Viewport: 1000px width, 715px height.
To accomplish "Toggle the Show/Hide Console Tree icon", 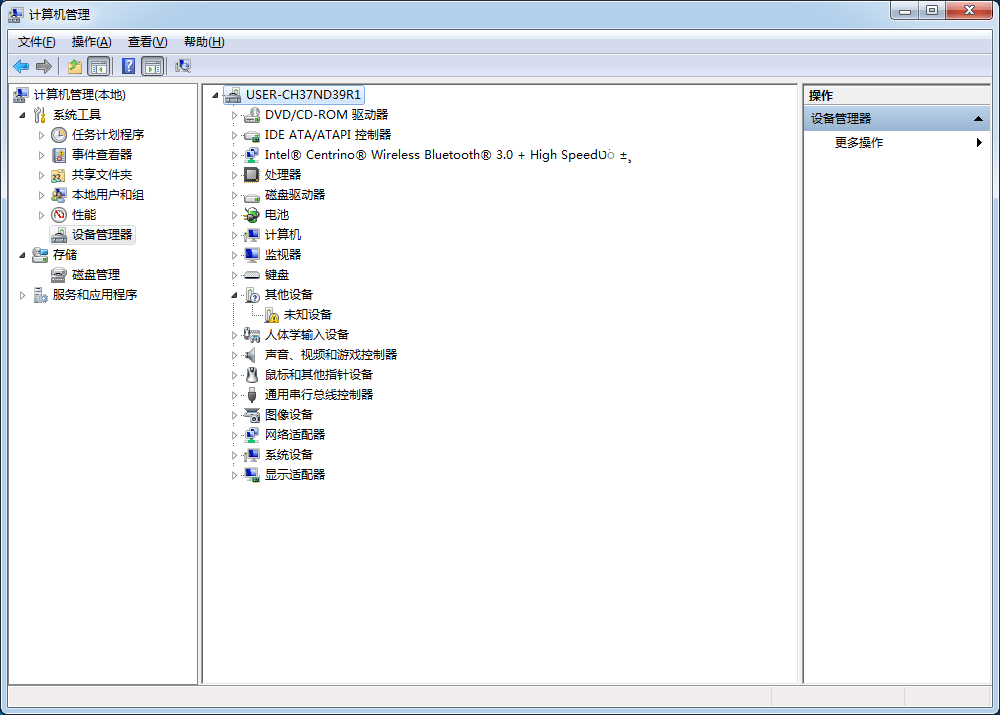I will tap(99, 66).
